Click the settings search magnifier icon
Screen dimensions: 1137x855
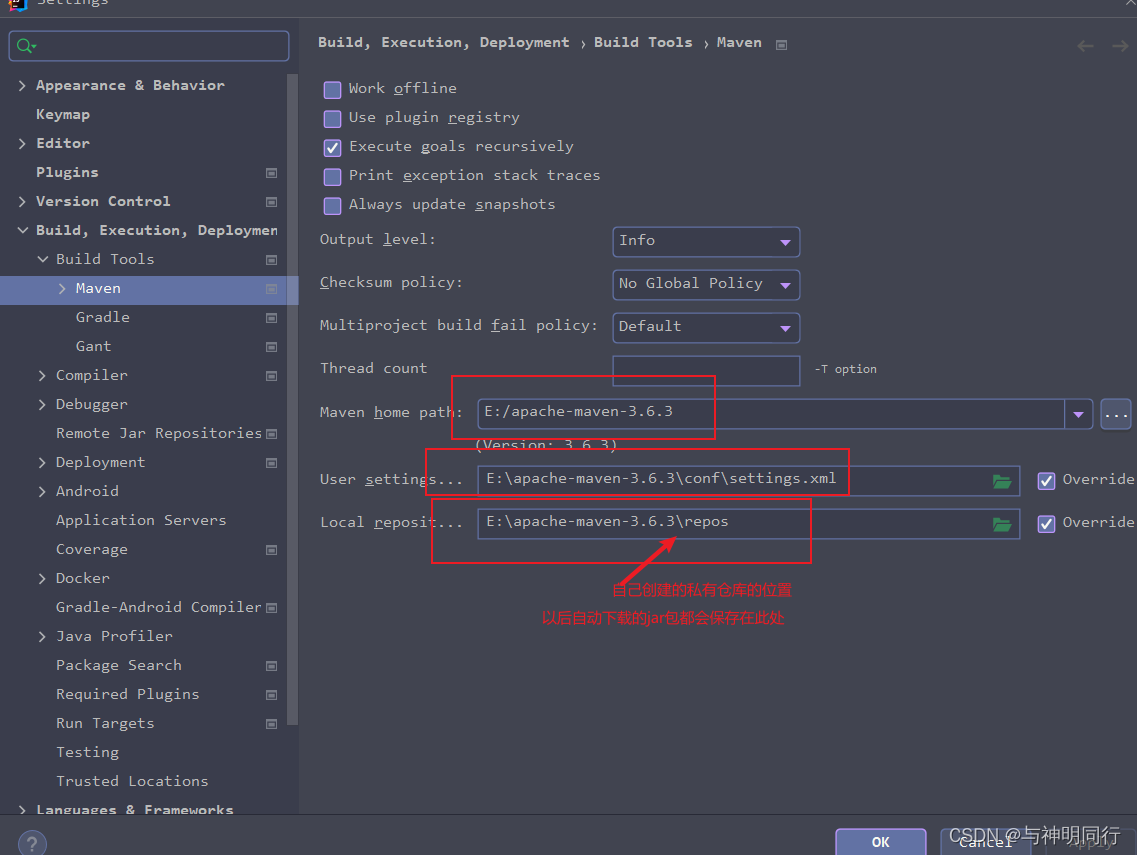pyautogui.click(x=25, y=46)
